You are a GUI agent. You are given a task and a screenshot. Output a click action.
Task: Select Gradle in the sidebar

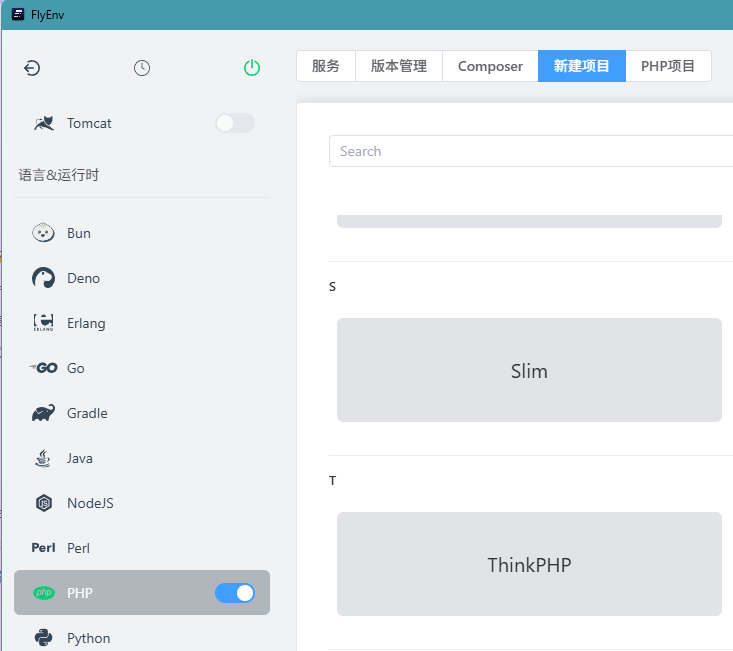click(87, 413)
